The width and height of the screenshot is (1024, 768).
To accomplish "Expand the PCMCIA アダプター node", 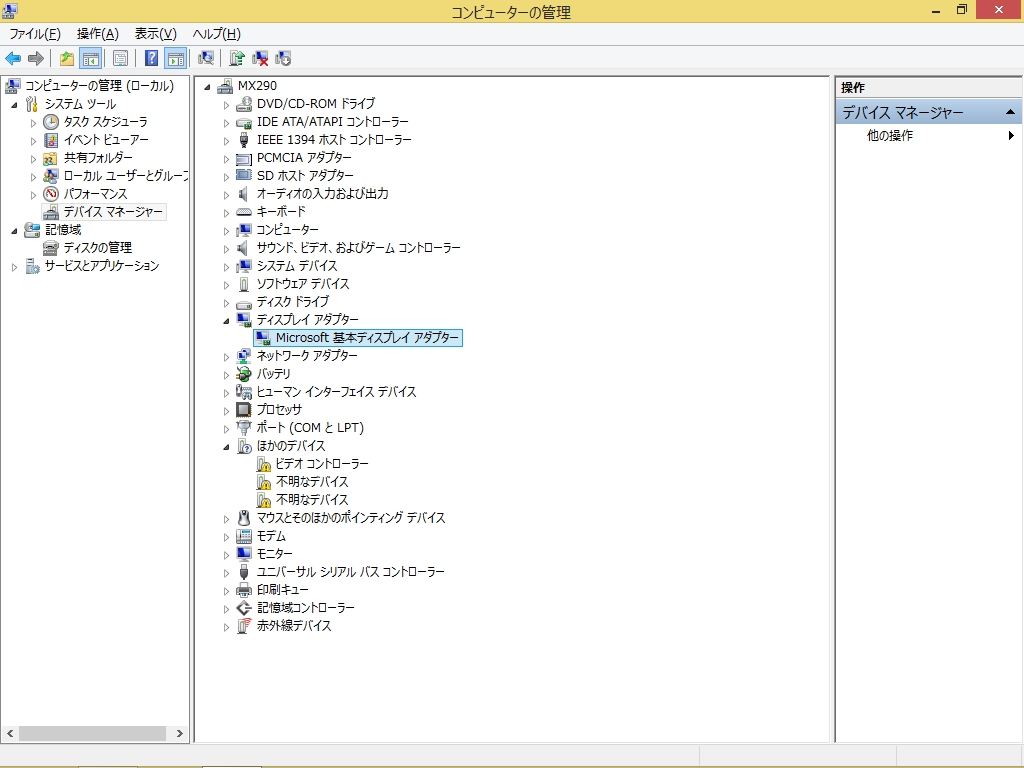I will click(227, 159).
